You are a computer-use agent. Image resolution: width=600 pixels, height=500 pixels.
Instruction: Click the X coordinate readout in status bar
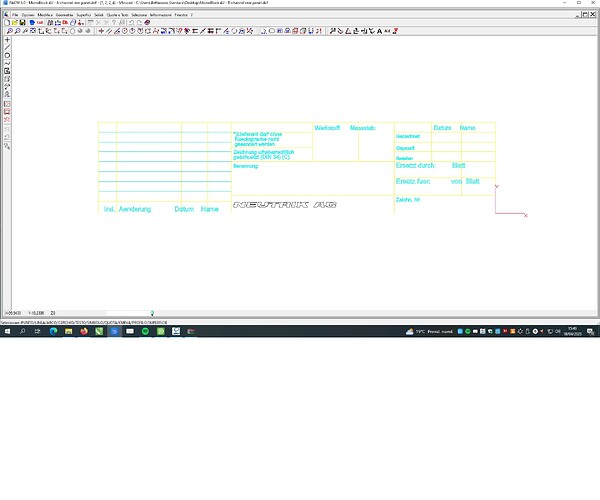point(13,313)
